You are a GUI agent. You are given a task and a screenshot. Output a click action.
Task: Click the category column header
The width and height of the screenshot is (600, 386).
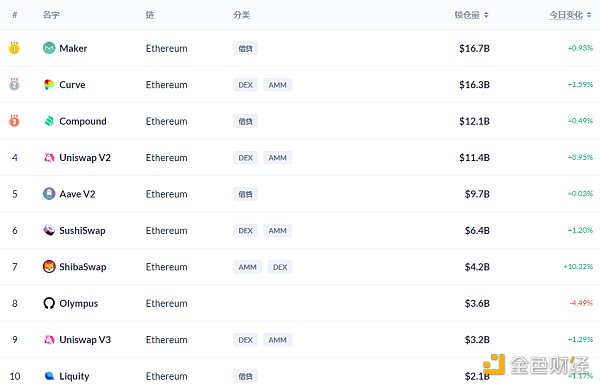coord(241,15)
